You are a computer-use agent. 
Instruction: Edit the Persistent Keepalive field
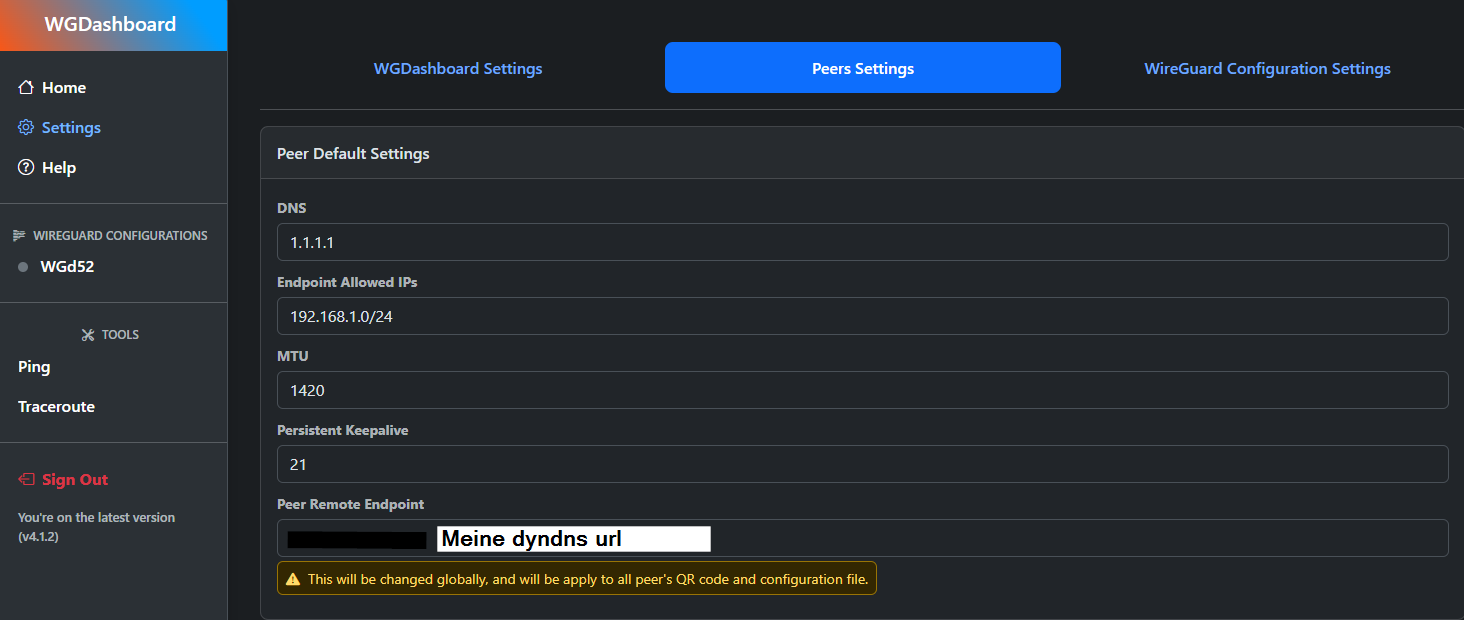(862, 464)
